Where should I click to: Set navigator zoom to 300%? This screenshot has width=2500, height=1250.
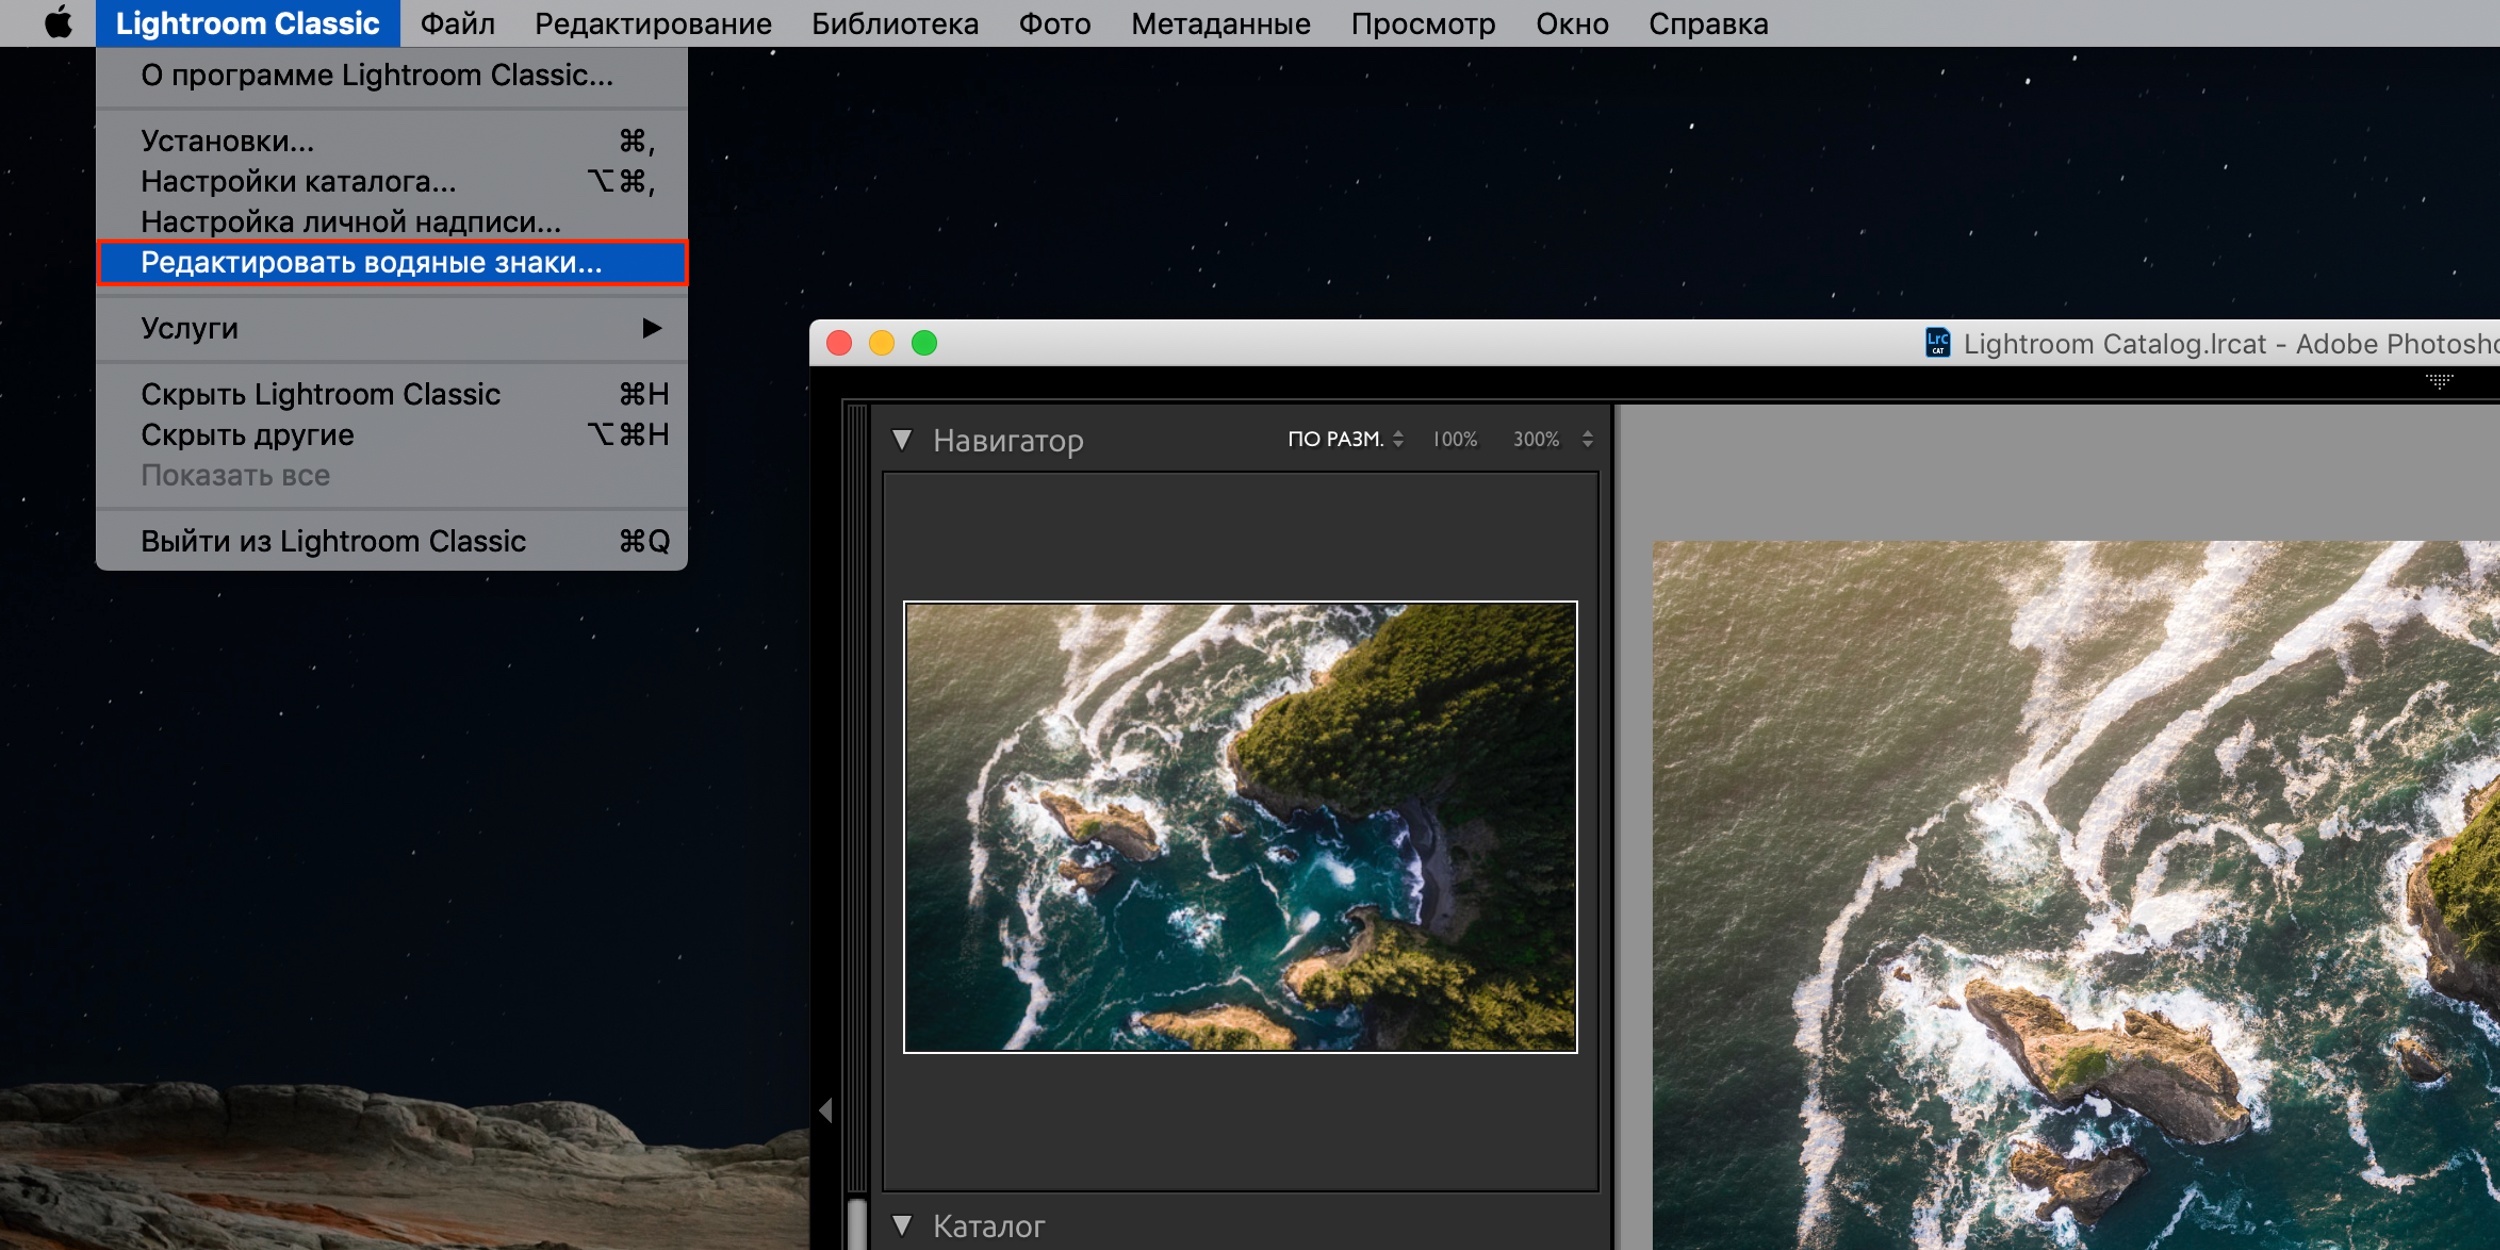coord(1536,439)
